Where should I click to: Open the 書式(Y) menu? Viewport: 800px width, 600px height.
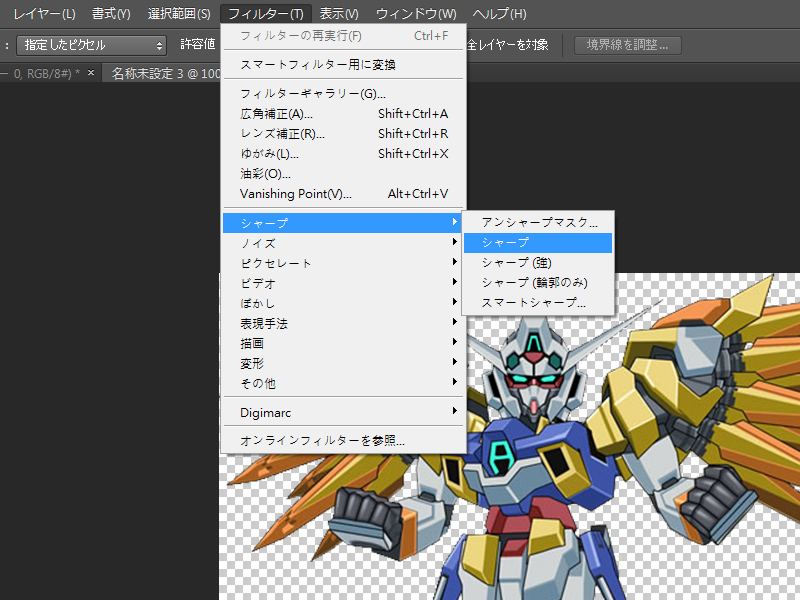tap(111, 14)
